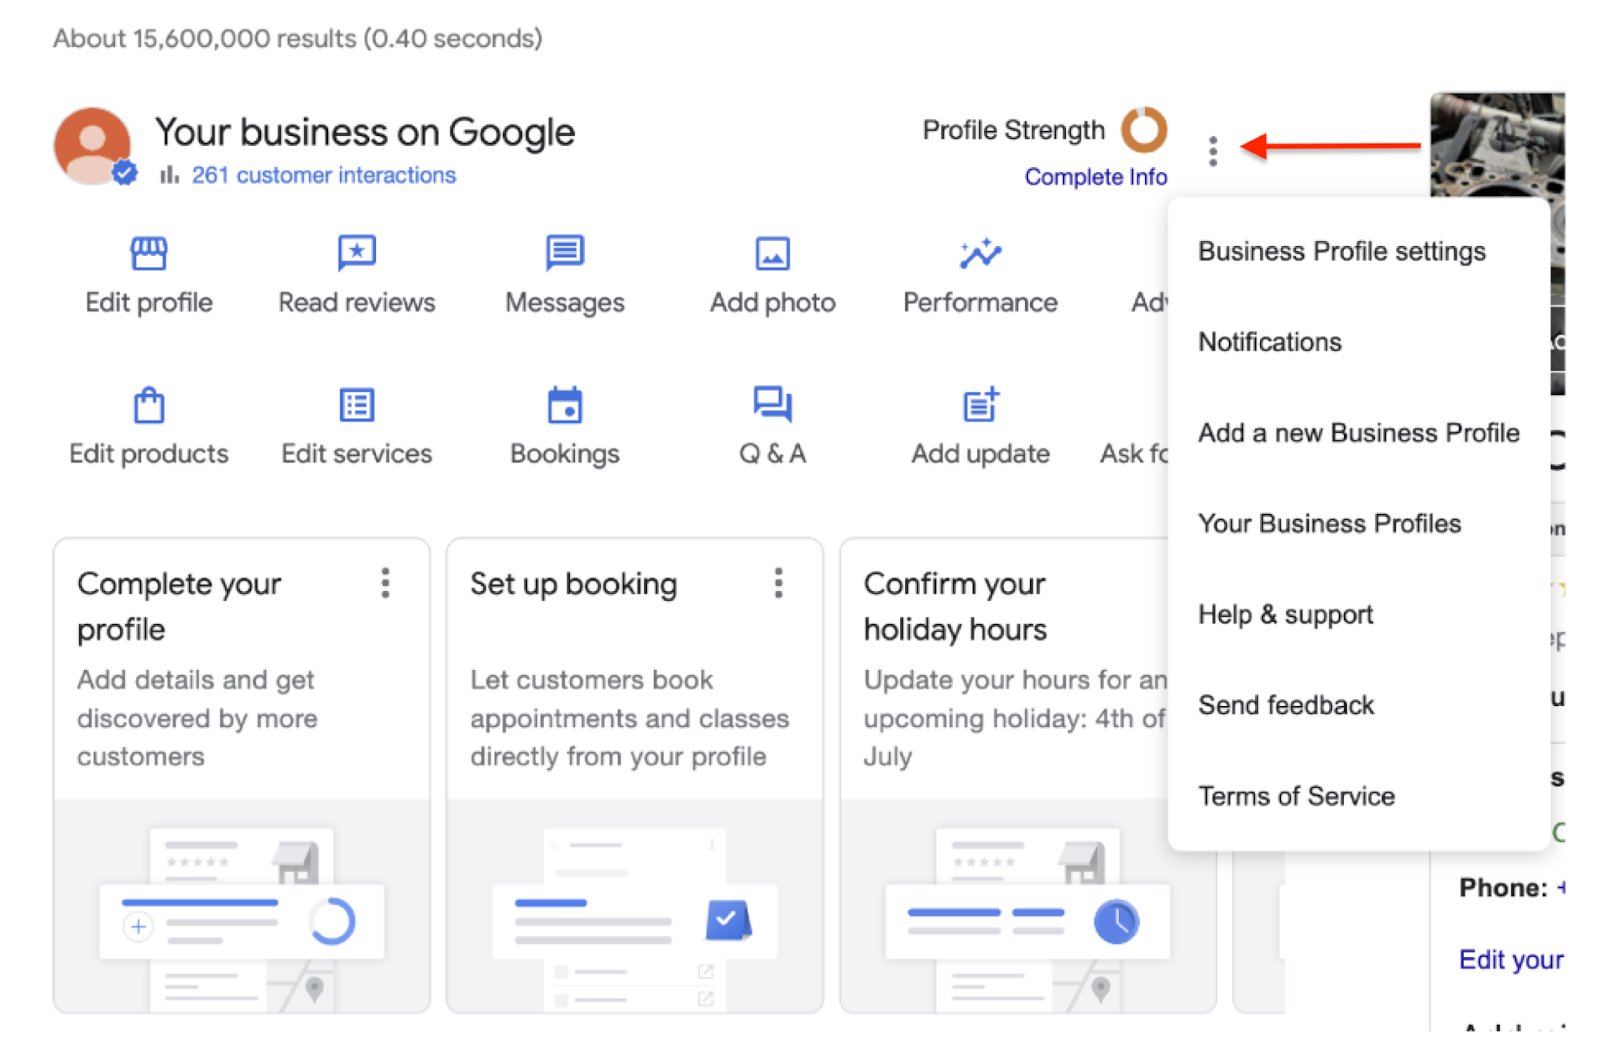This screenshot has width=1600, height=1046.
Task: Click the business profile avatar picture
Action: (92, 146)
